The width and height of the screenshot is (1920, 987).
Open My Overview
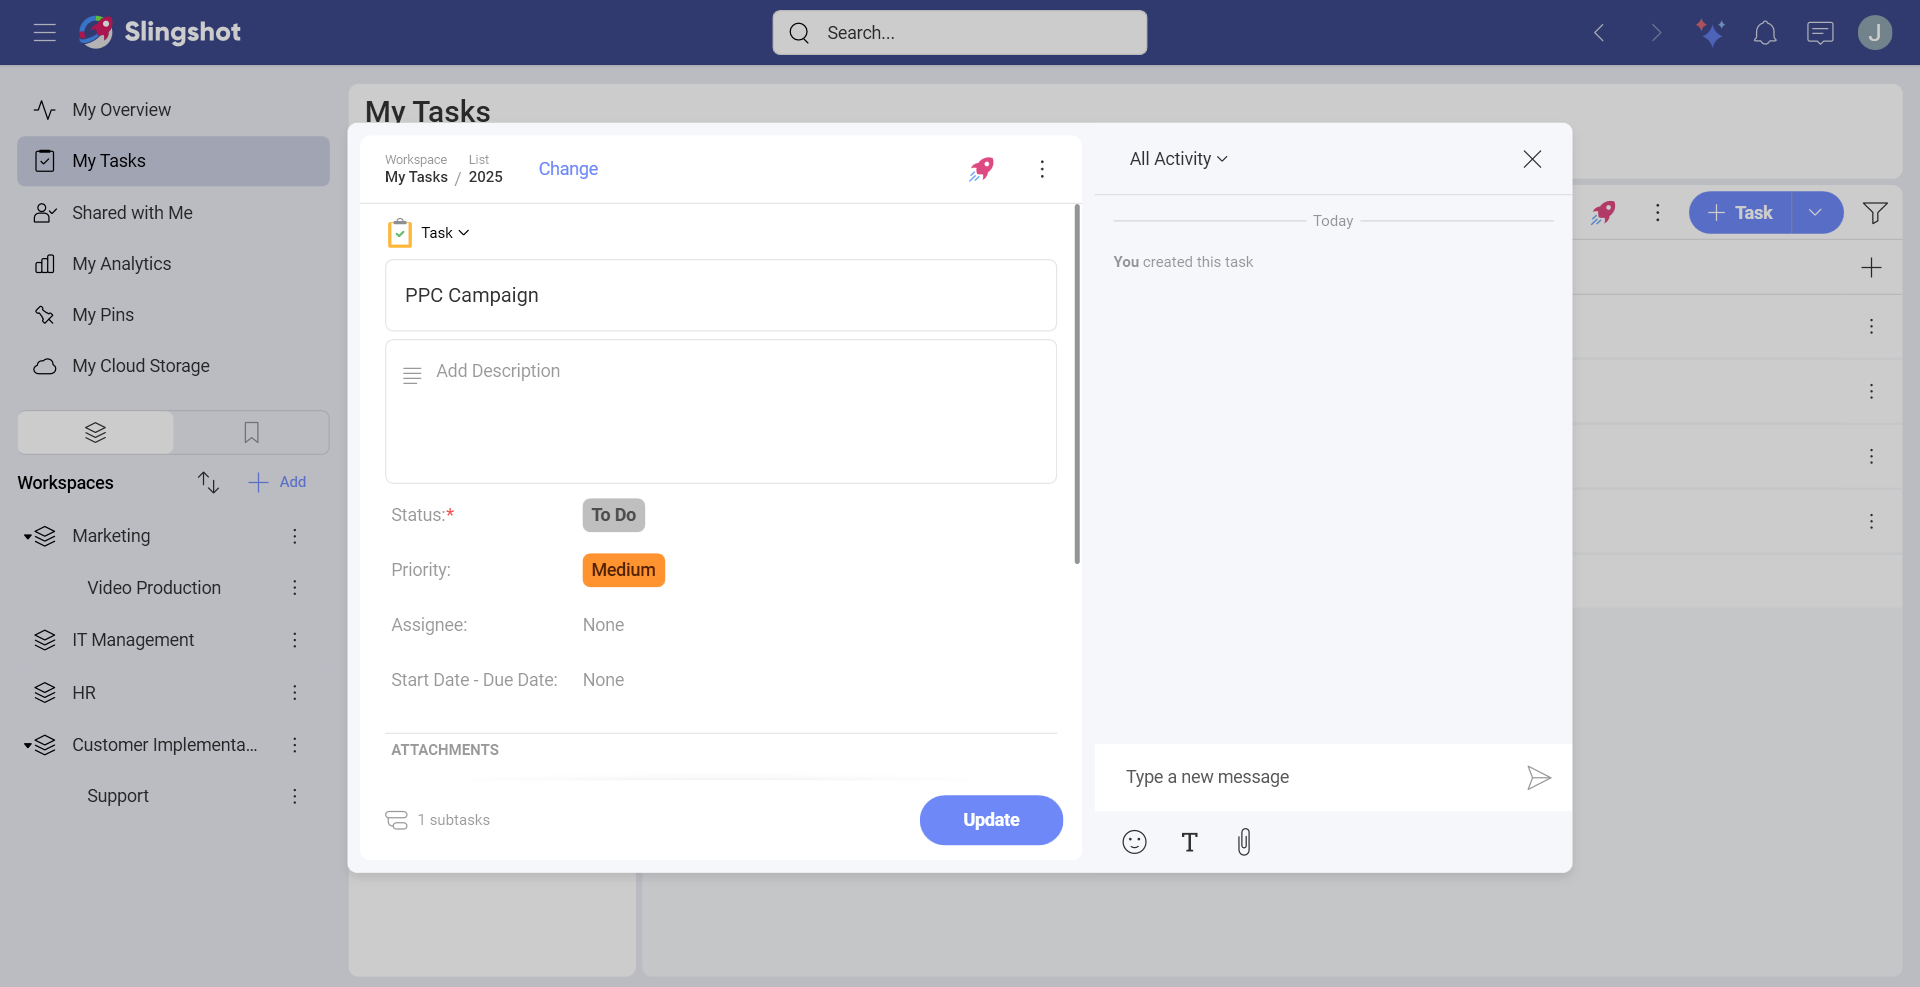173,110
